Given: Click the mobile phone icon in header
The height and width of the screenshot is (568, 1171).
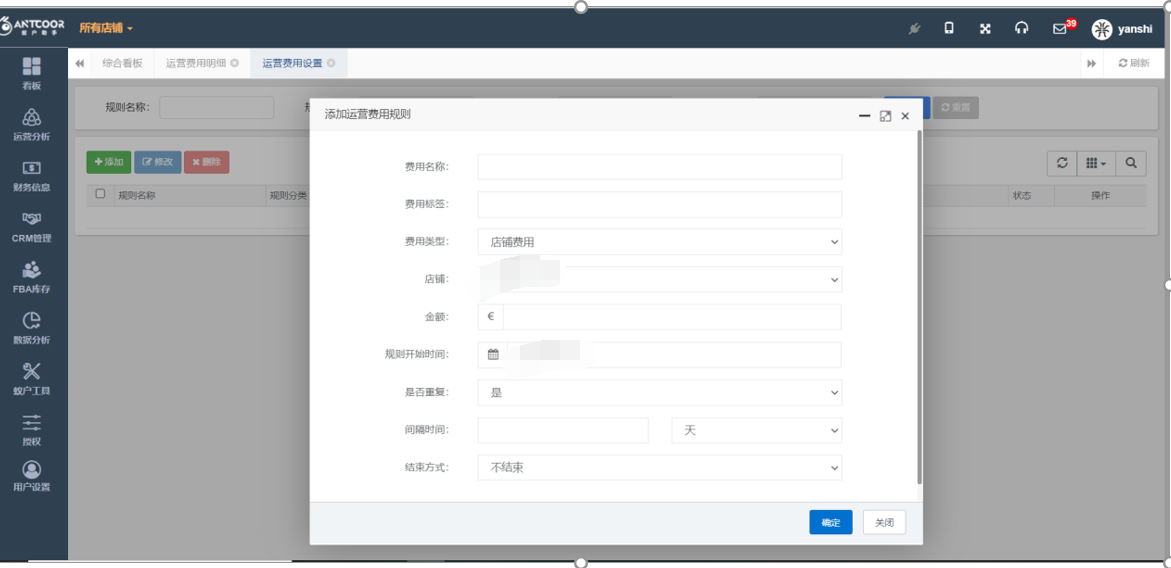Looking at the screenshot, I should pyautogui.click(x=949, y=29).
